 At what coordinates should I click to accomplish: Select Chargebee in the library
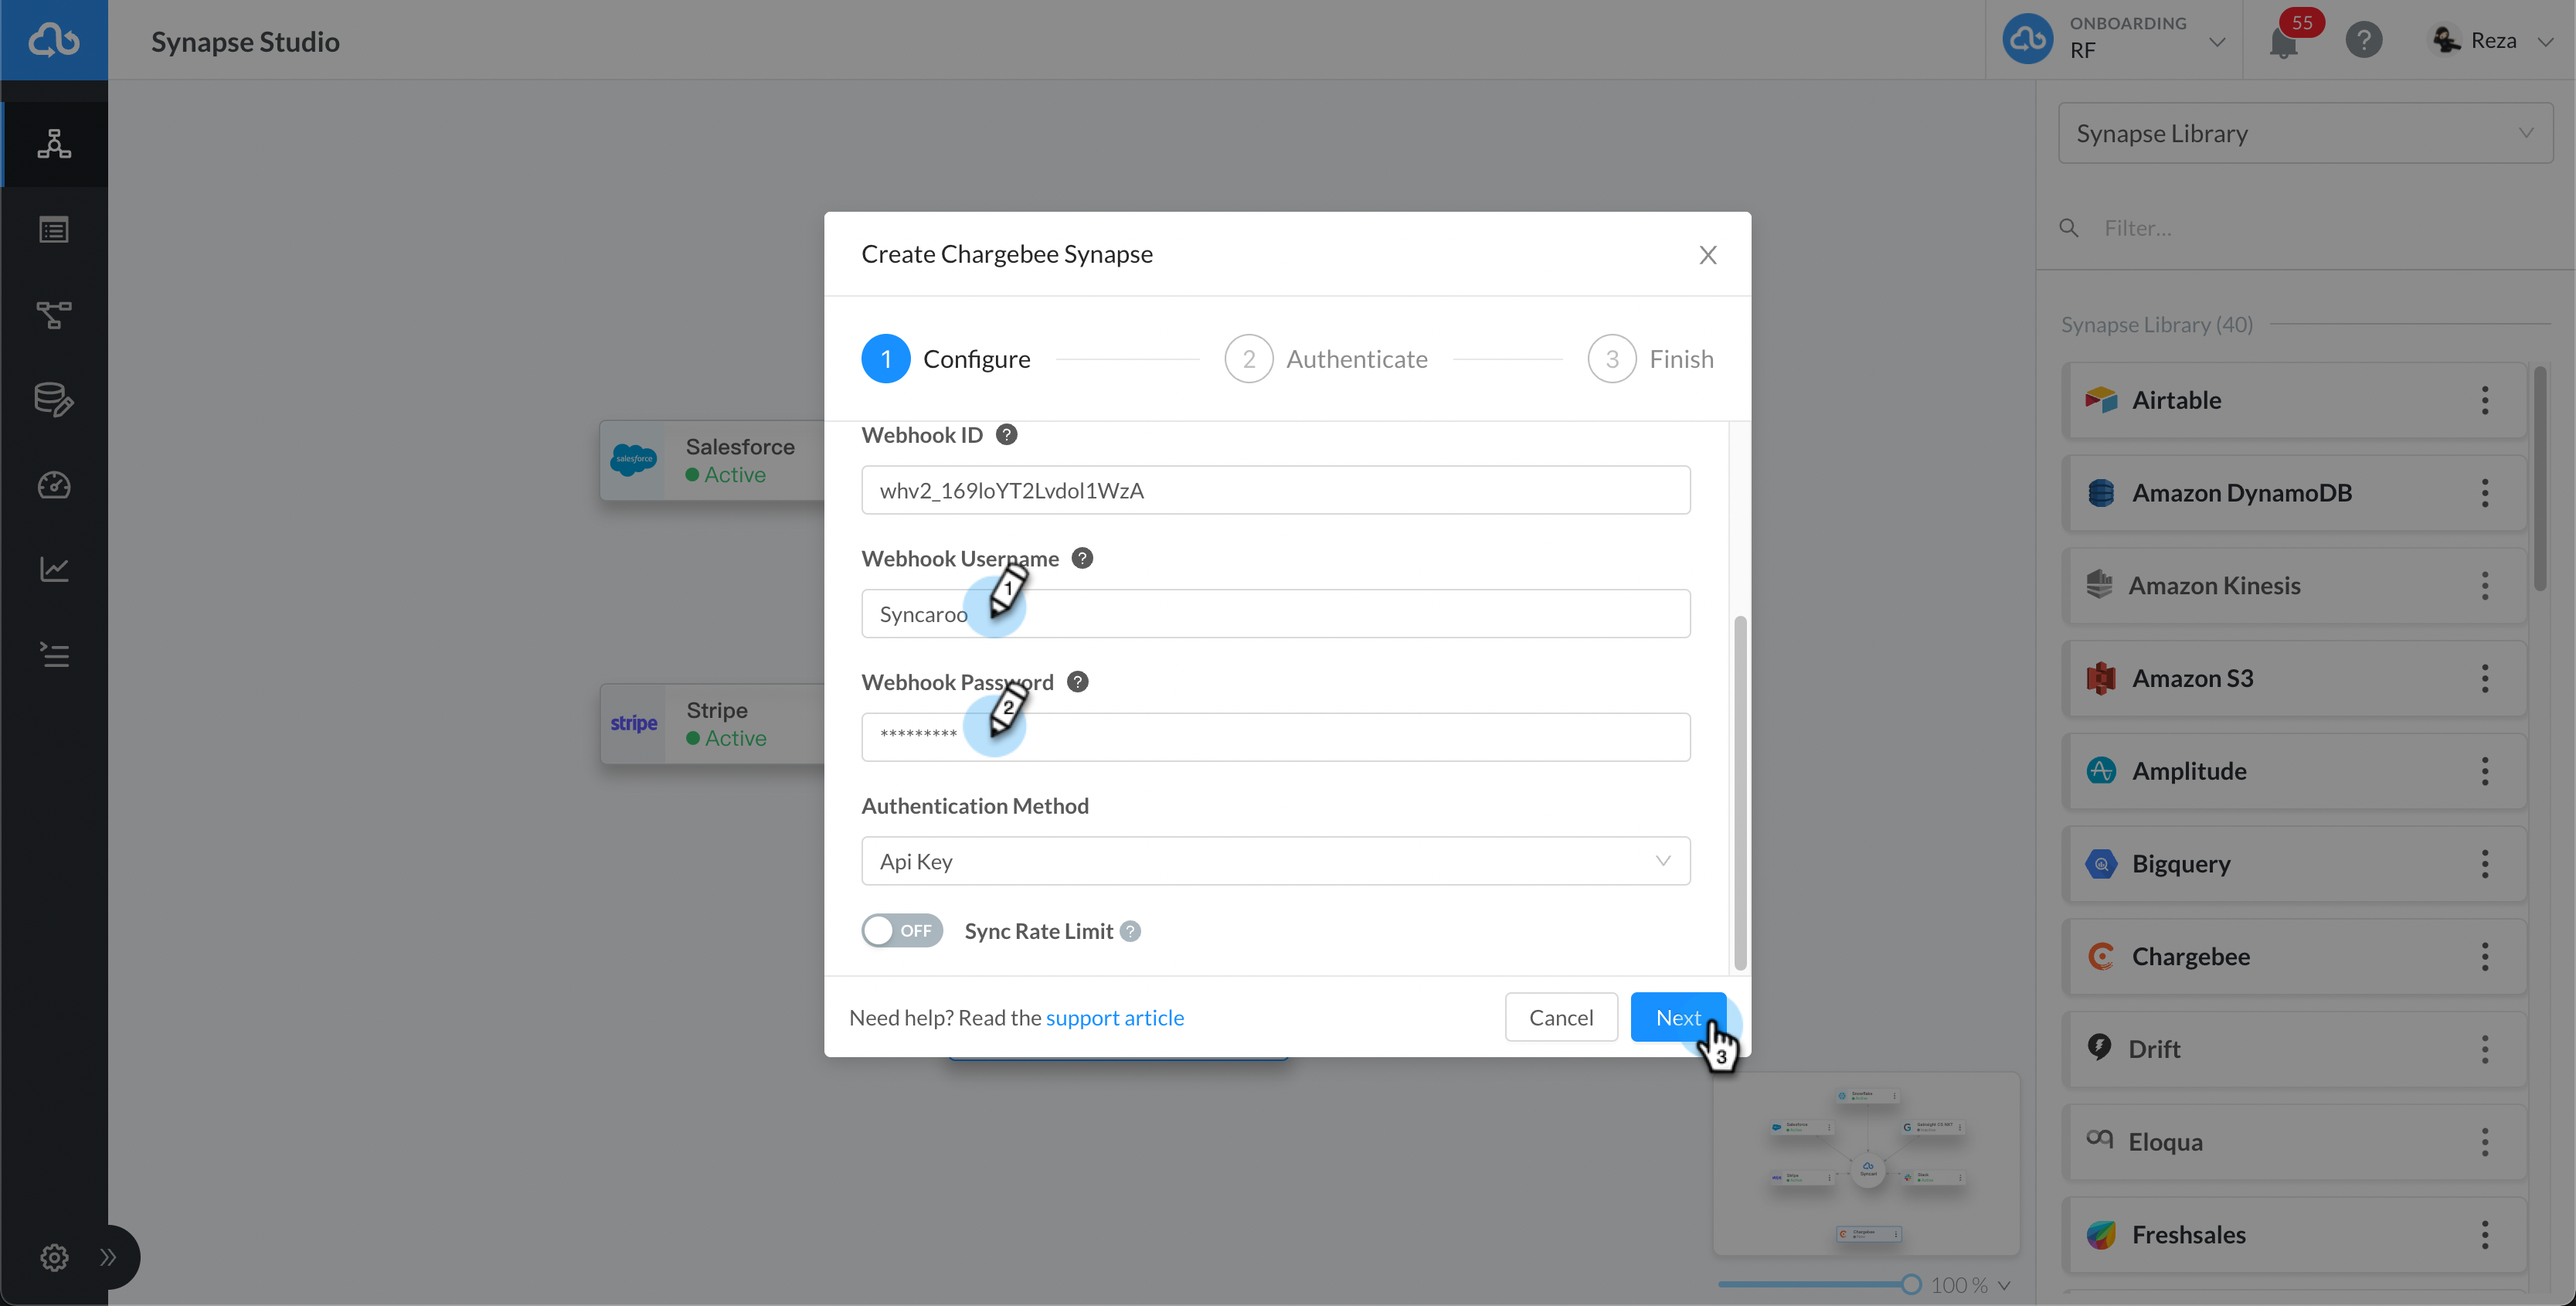[2294, 957]
